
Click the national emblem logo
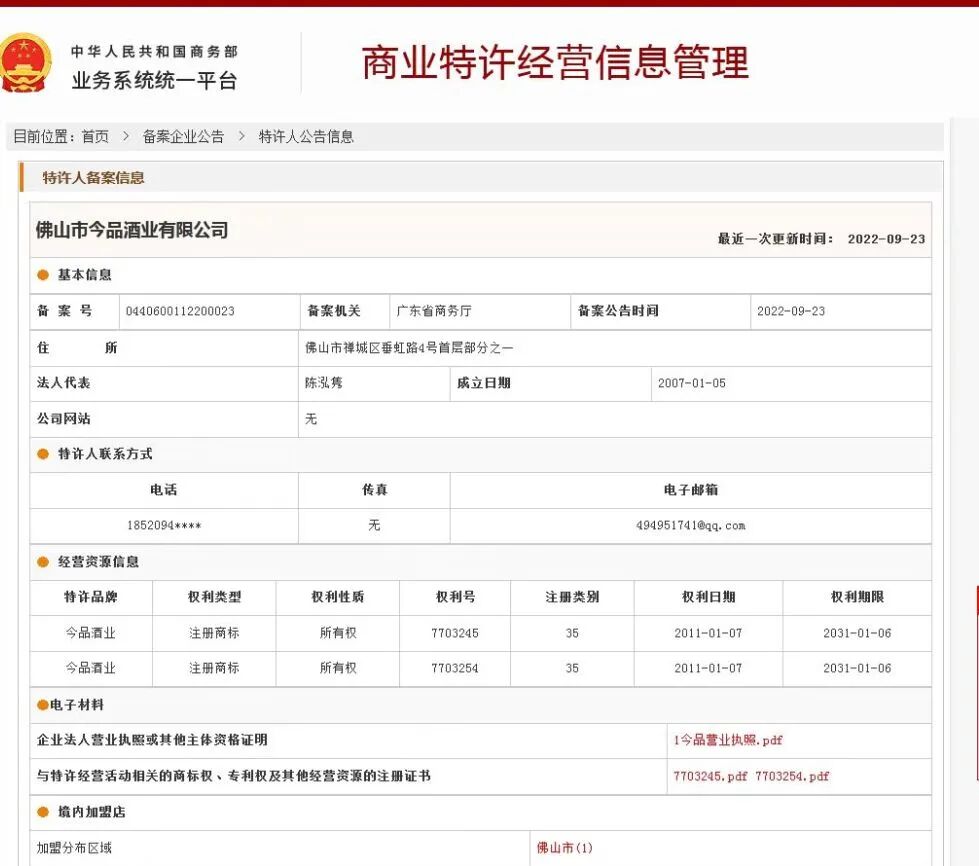tap(24, 63)
